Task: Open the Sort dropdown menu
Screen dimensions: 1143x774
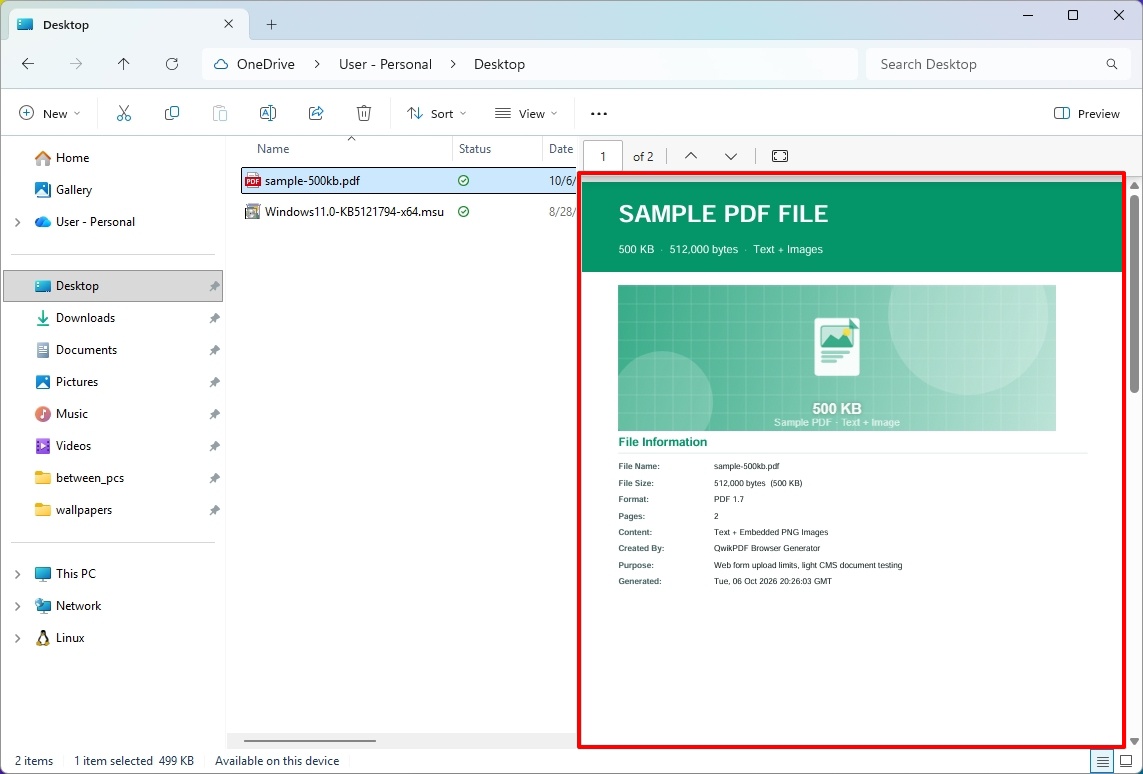Action: point(437,113)
